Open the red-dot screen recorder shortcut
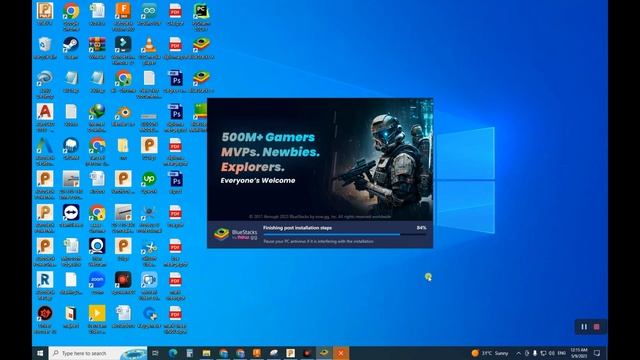This screenshot has height=360, width=640. click(123, 283)
